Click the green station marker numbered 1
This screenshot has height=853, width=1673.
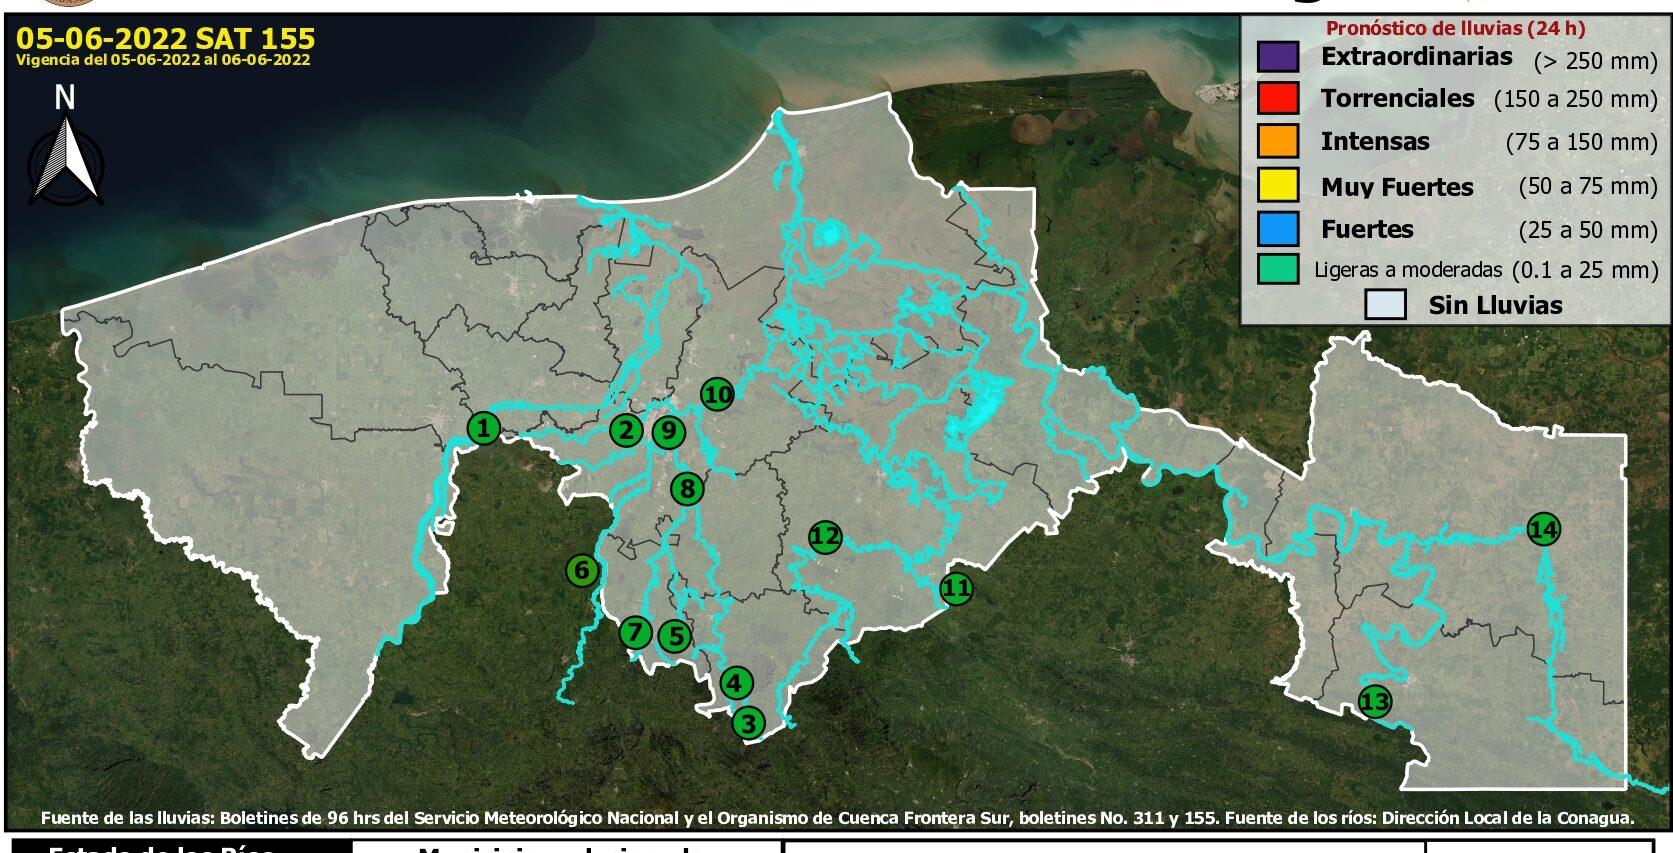pos(483,429)
